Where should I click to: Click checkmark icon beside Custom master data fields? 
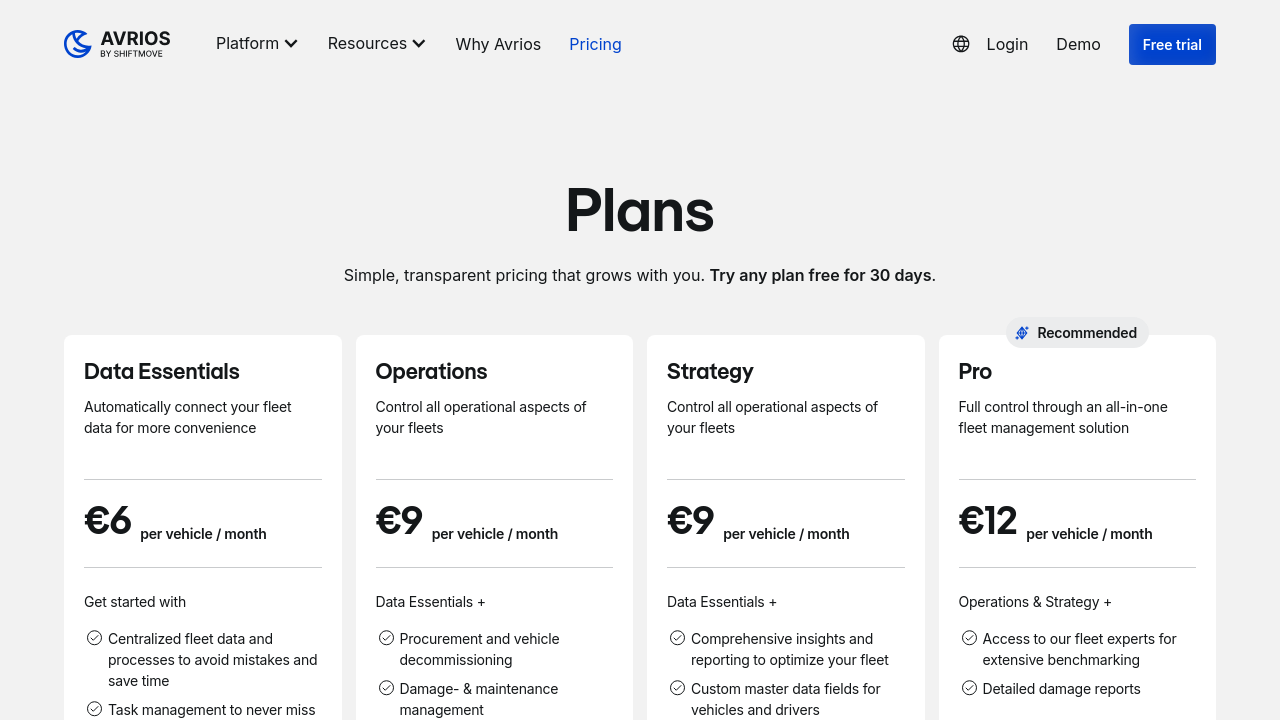tap(677, 688)
